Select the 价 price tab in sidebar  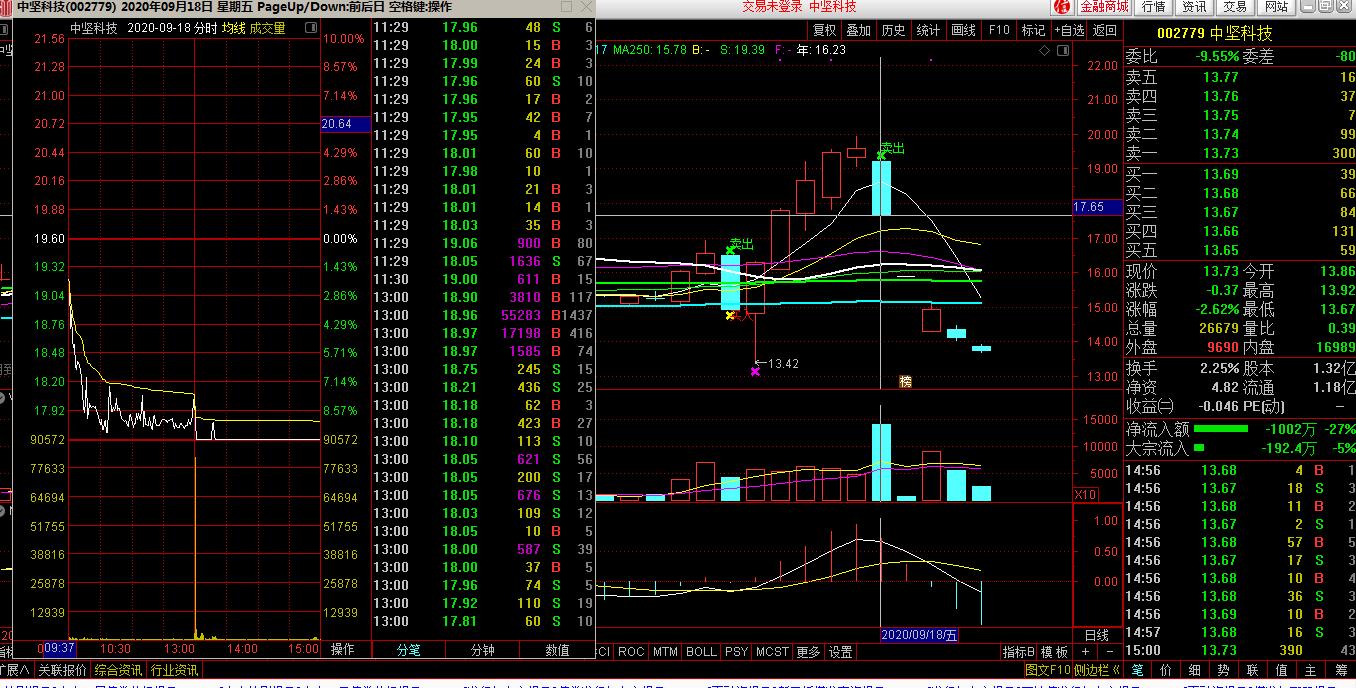coord(1166,669)
